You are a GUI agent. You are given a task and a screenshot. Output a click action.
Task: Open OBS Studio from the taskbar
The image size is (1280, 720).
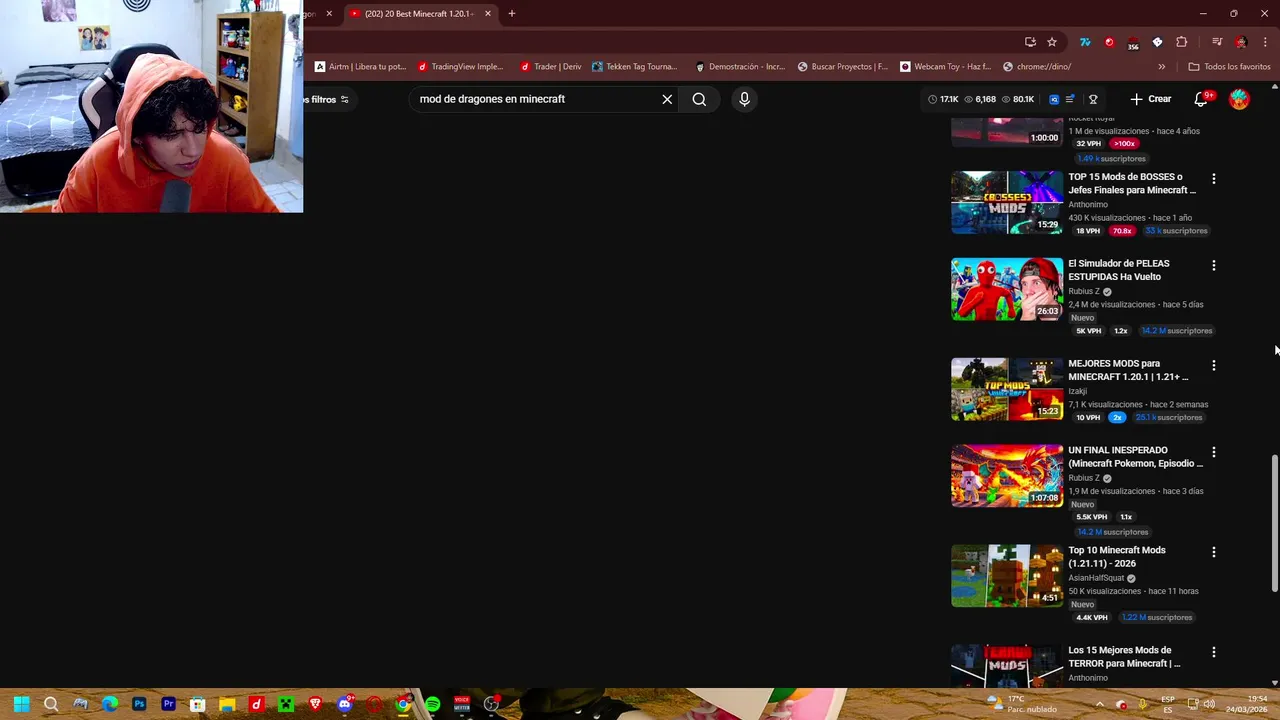coord(491,704)
